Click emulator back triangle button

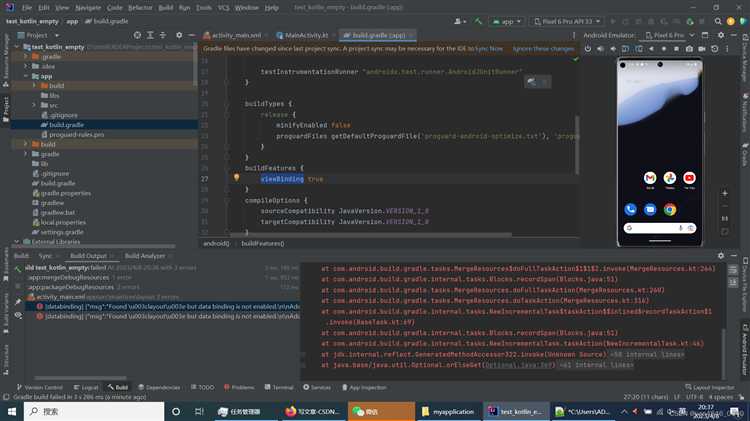coord(651,49)
